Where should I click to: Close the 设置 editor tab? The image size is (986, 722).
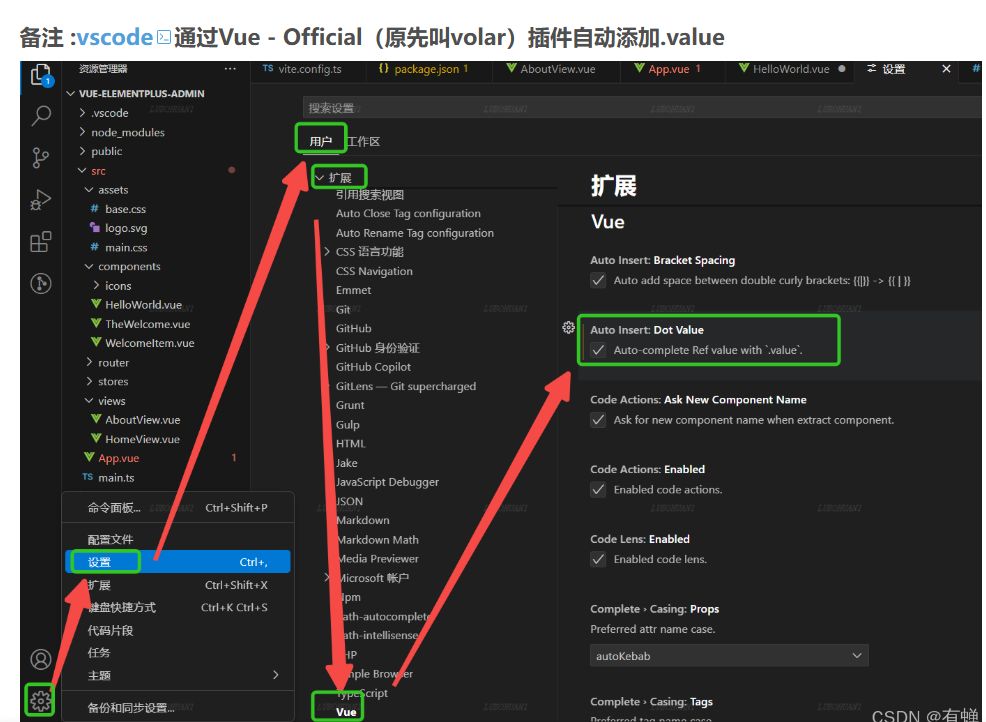tap(946, 69)
